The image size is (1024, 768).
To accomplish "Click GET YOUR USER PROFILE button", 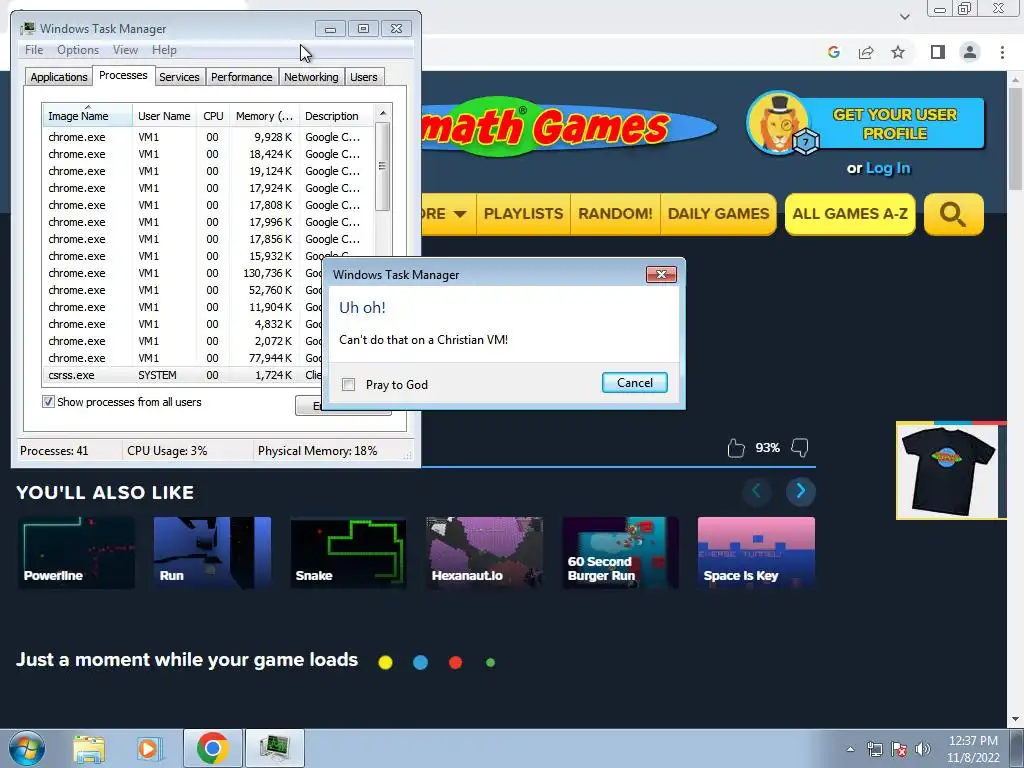I will click(895, 124).
